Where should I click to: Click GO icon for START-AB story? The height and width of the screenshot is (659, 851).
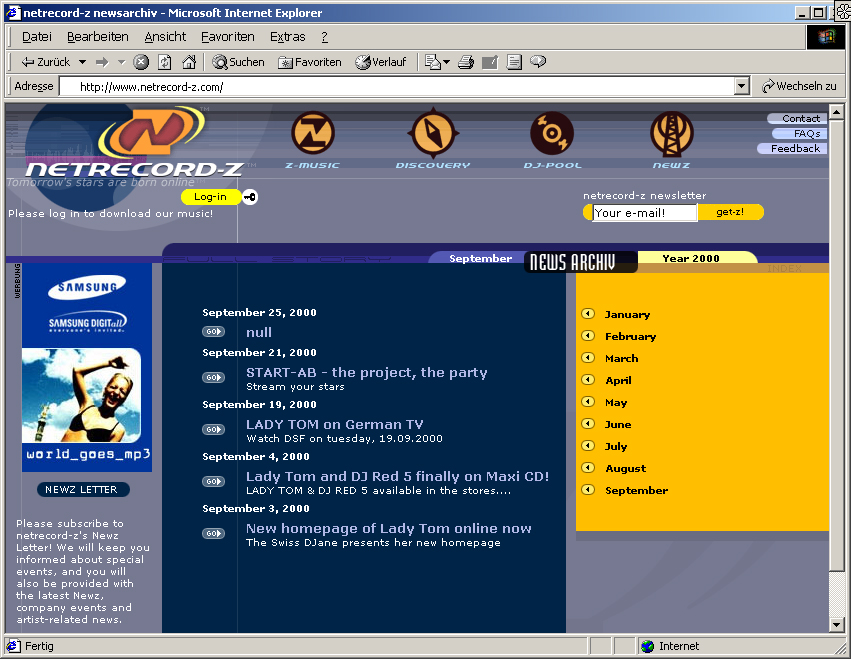(213, 377)
